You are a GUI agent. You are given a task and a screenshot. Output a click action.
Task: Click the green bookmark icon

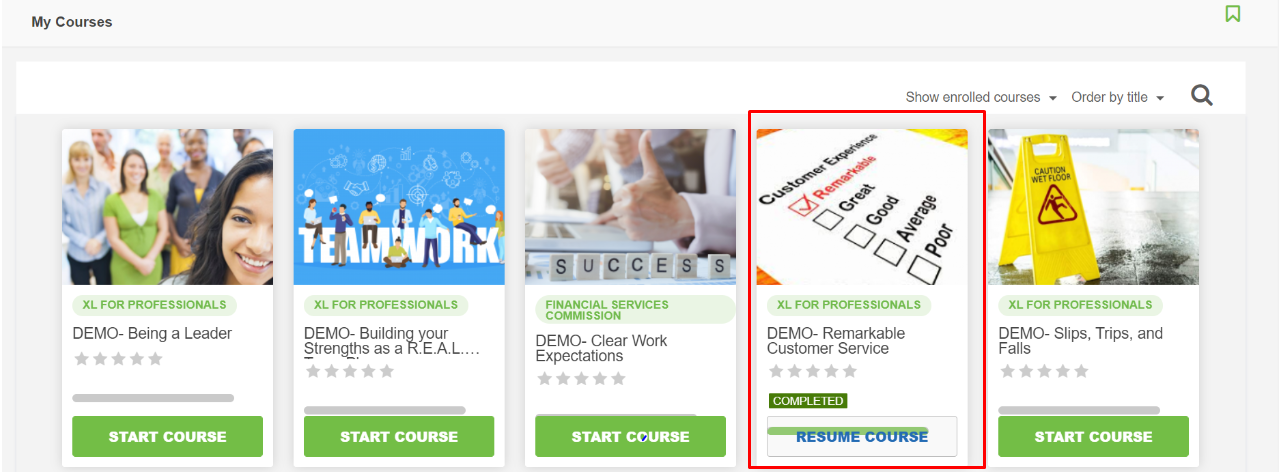pyautogui.click(x=1233, y=14)
